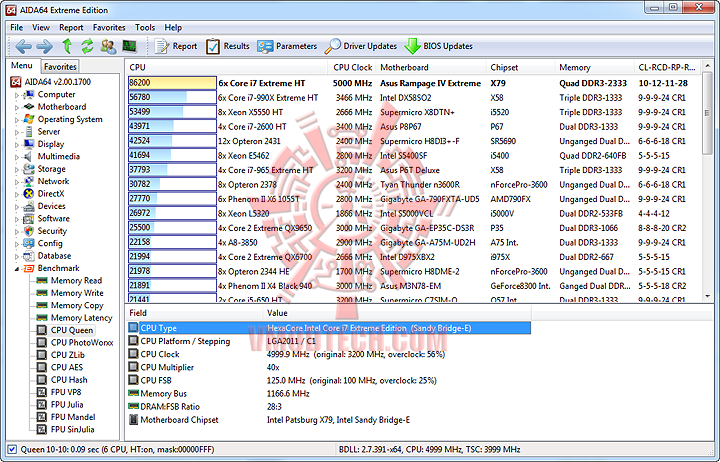Click the green up-level arrow icon
720x462 pixels.
(x=67, y=46)
